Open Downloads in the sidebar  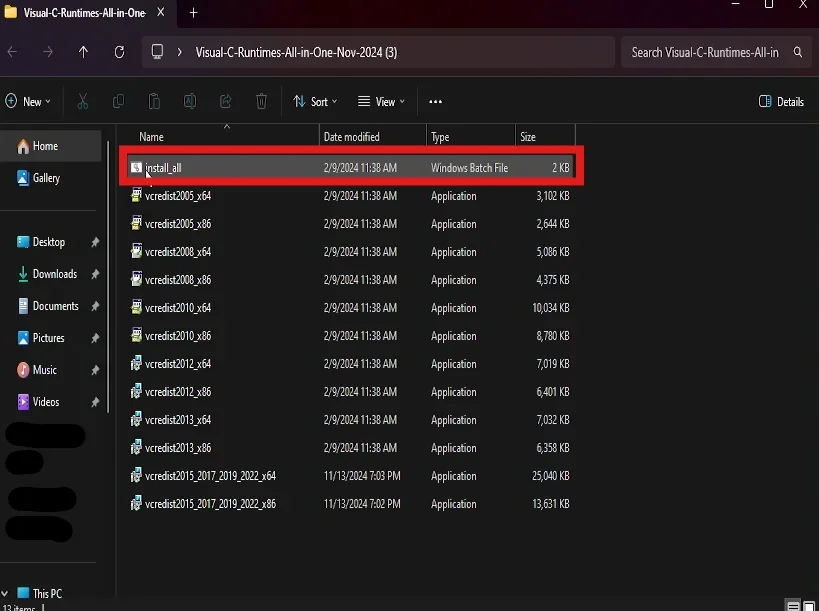54,274
